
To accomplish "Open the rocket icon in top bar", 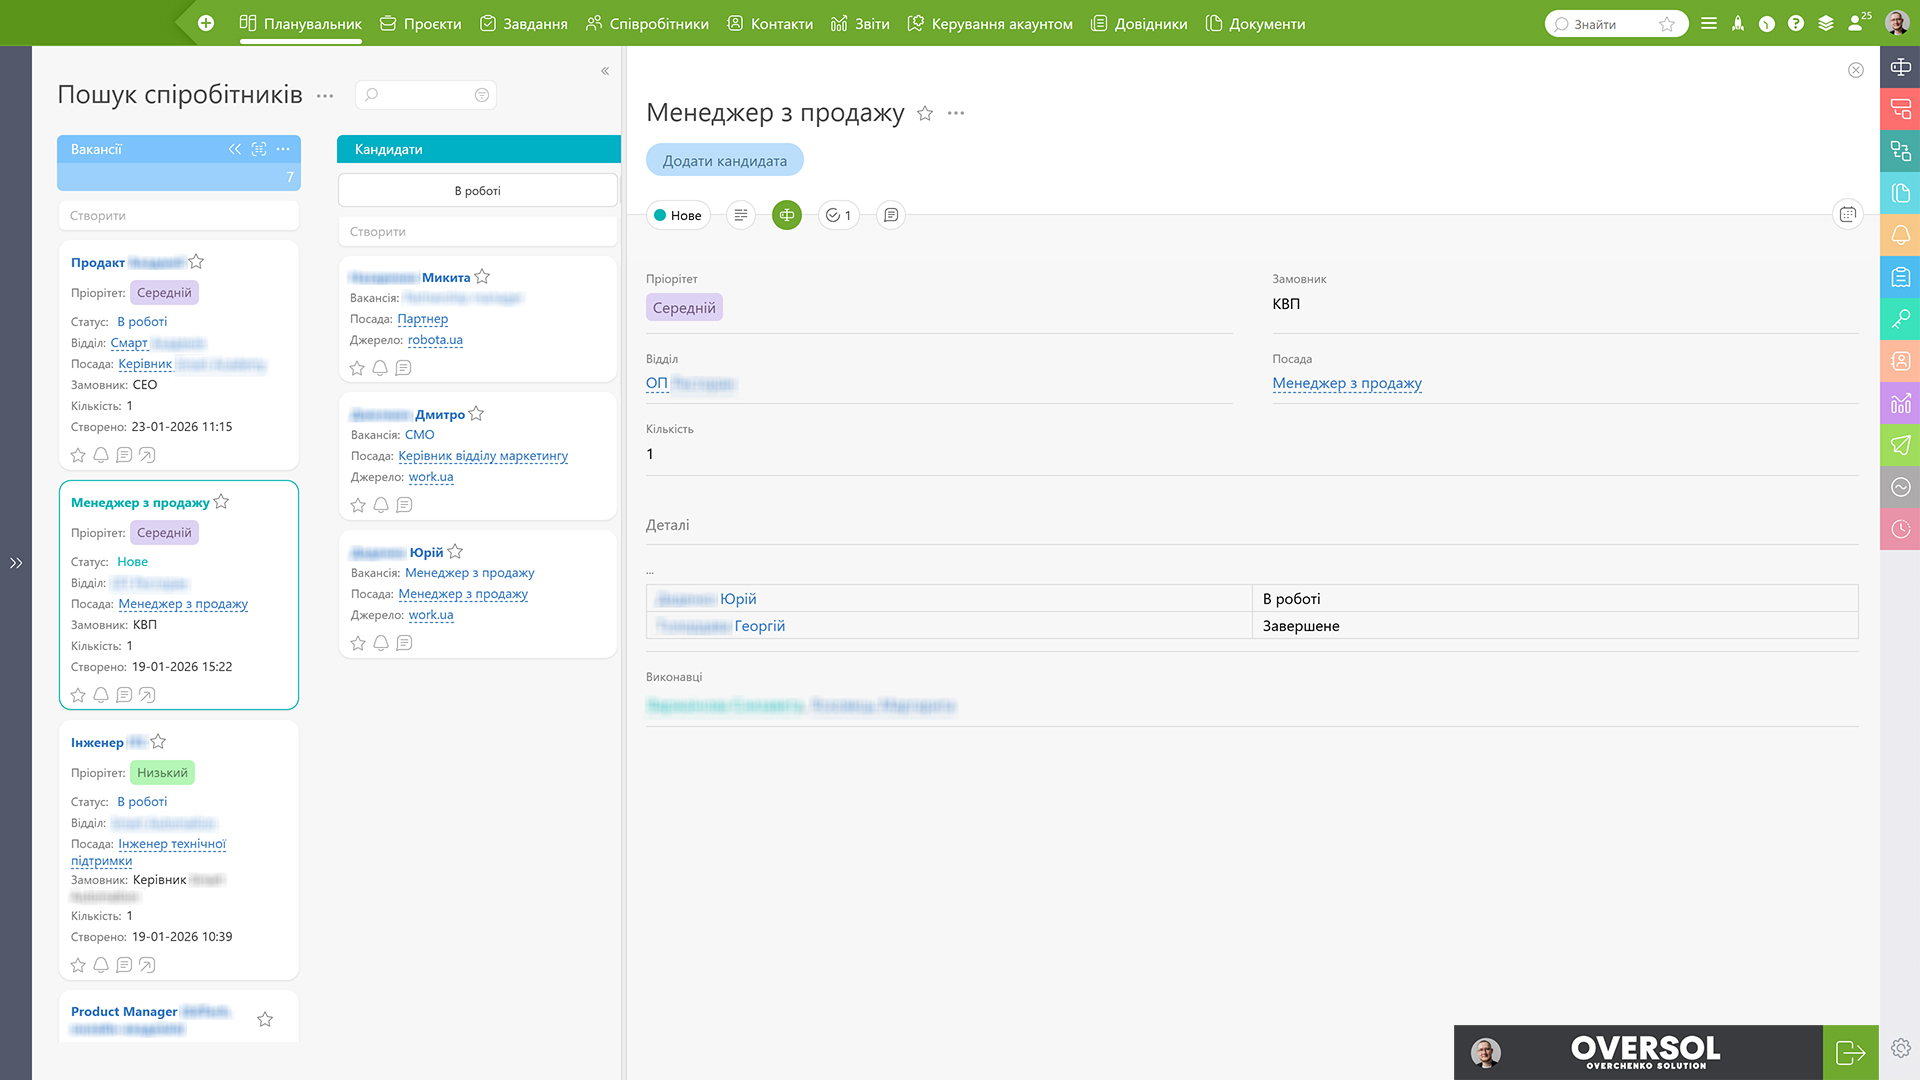I will (x=1738, y=23).
